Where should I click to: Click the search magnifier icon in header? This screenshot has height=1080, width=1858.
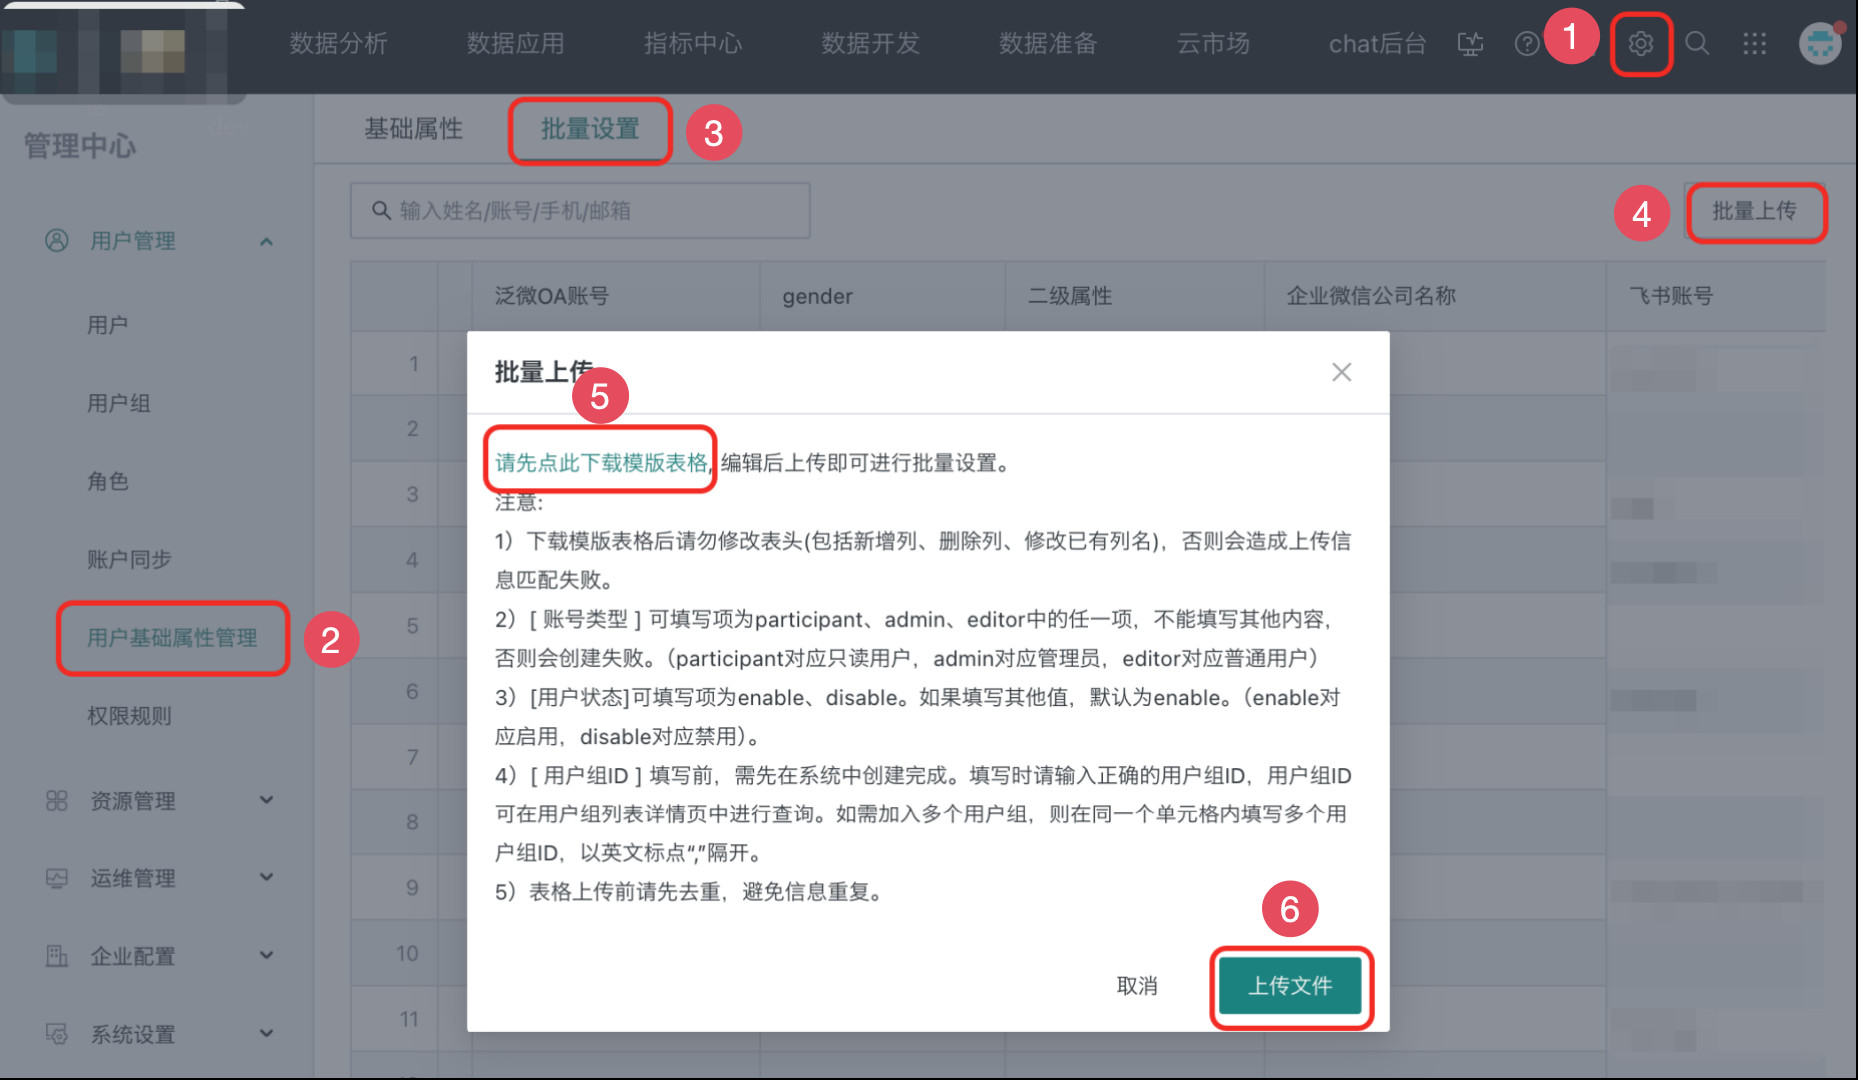tap(1697, 44)
